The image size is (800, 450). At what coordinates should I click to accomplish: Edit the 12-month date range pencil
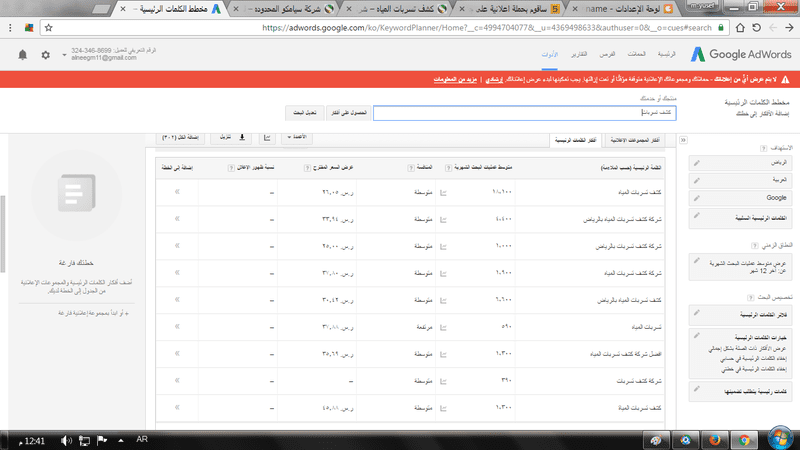tap(696, 261)
